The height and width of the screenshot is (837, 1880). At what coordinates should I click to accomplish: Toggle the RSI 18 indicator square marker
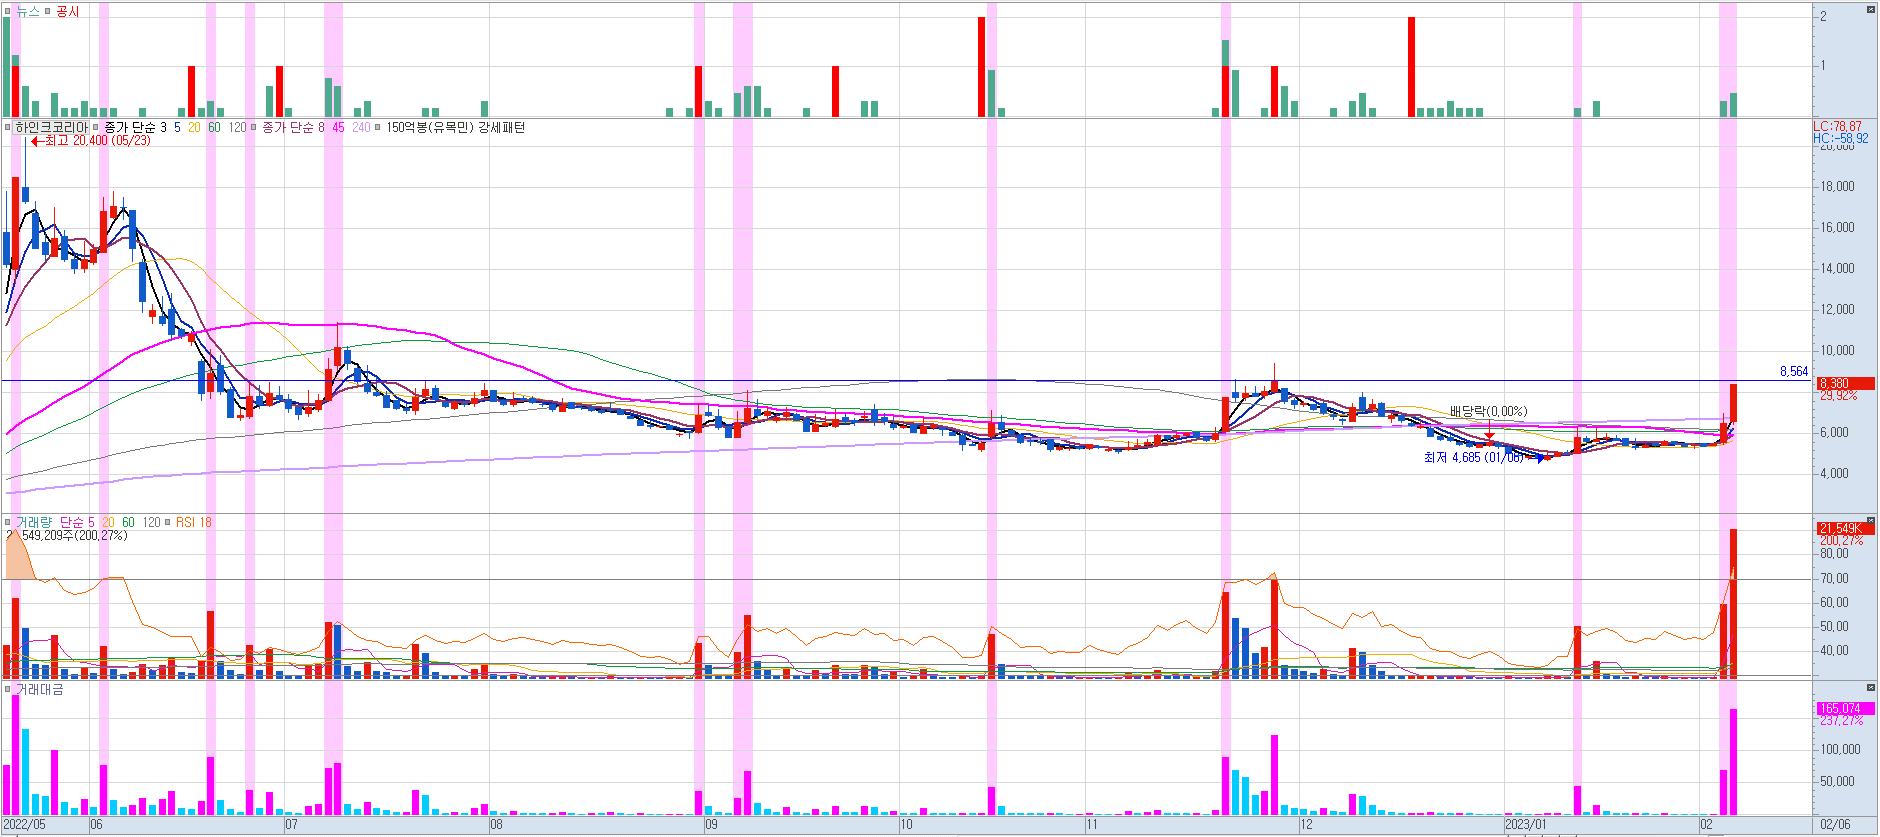point(168,522)
